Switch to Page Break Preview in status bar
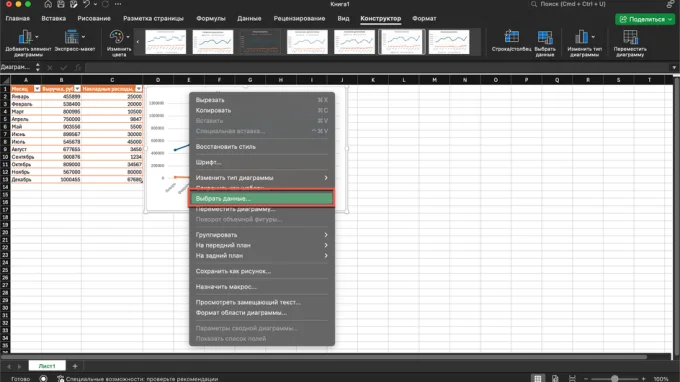Viewport: 680px width, 382px height. (x=572, y=379)
